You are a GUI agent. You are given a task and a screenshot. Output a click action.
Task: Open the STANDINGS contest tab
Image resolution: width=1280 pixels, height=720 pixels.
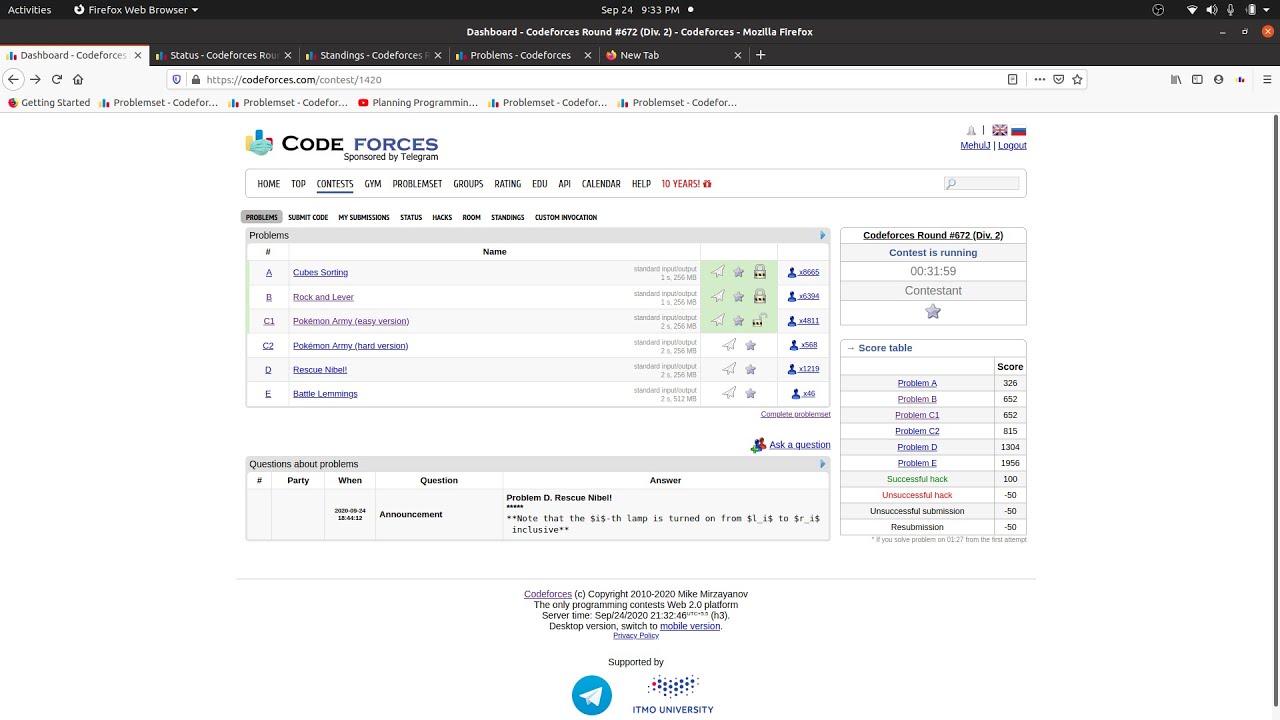pyautogui.click(x=507, y=217)
